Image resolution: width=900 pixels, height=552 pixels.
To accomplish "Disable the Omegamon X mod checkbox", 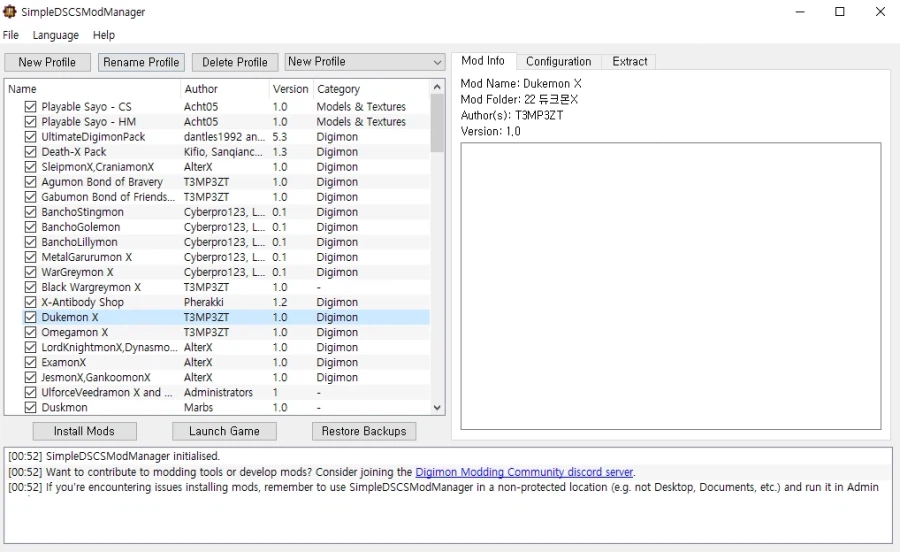I will click(30, 332).
